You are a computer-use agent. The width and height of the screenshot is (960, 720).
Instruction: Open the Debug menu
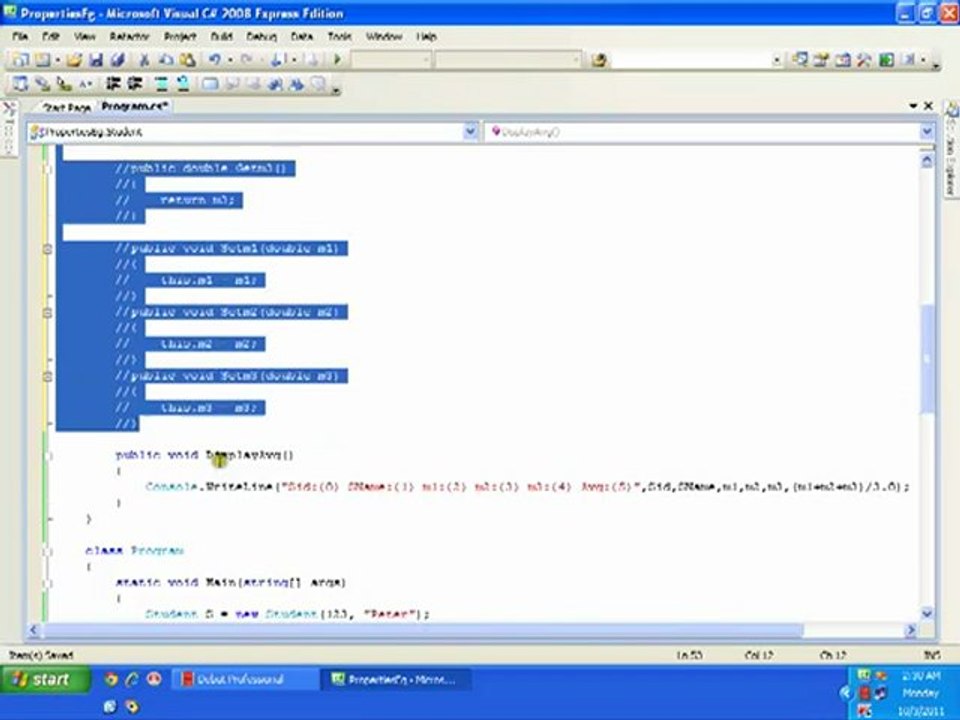pyautogui.click(x=261, y=37)
